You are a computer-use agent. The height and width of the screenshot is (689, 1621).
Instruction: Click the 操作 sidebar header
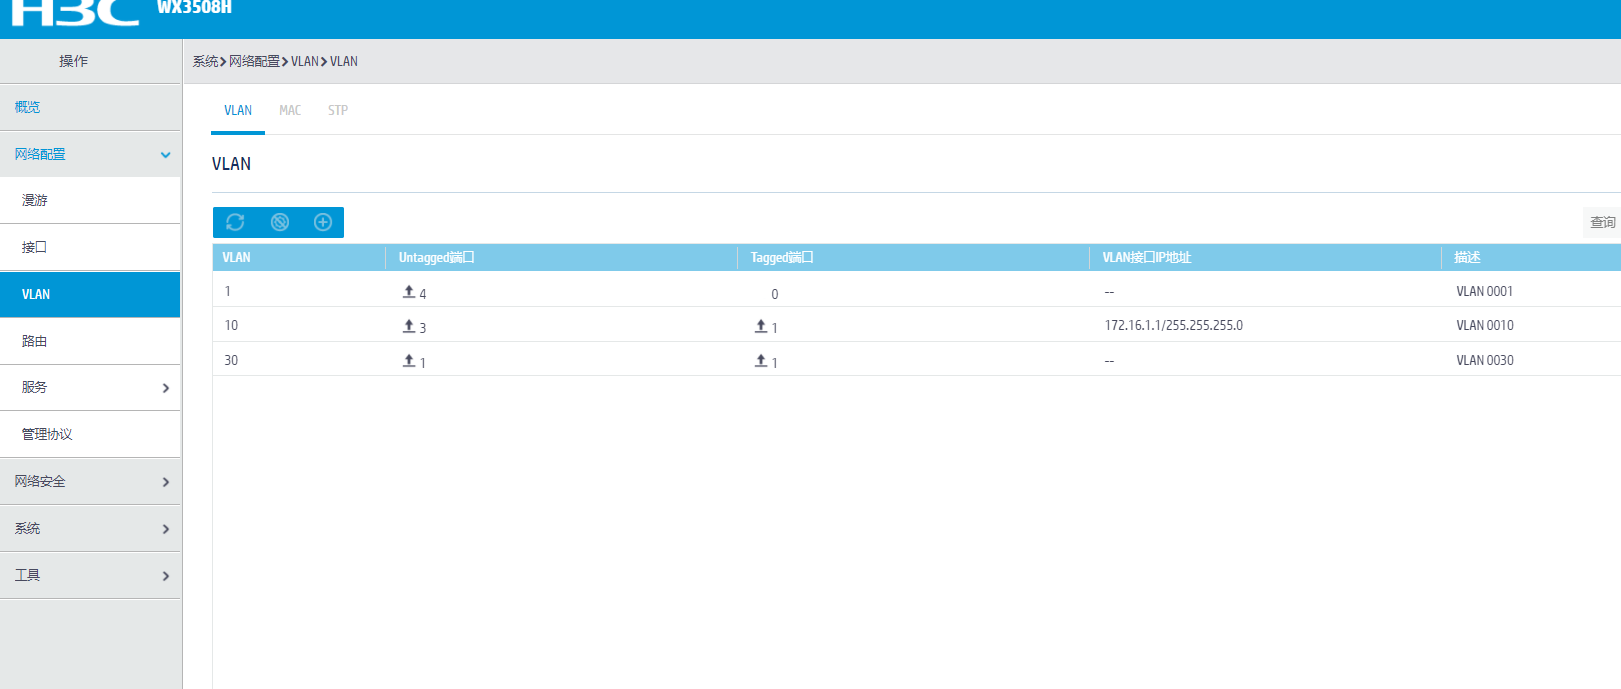click(x=73, y=61)
